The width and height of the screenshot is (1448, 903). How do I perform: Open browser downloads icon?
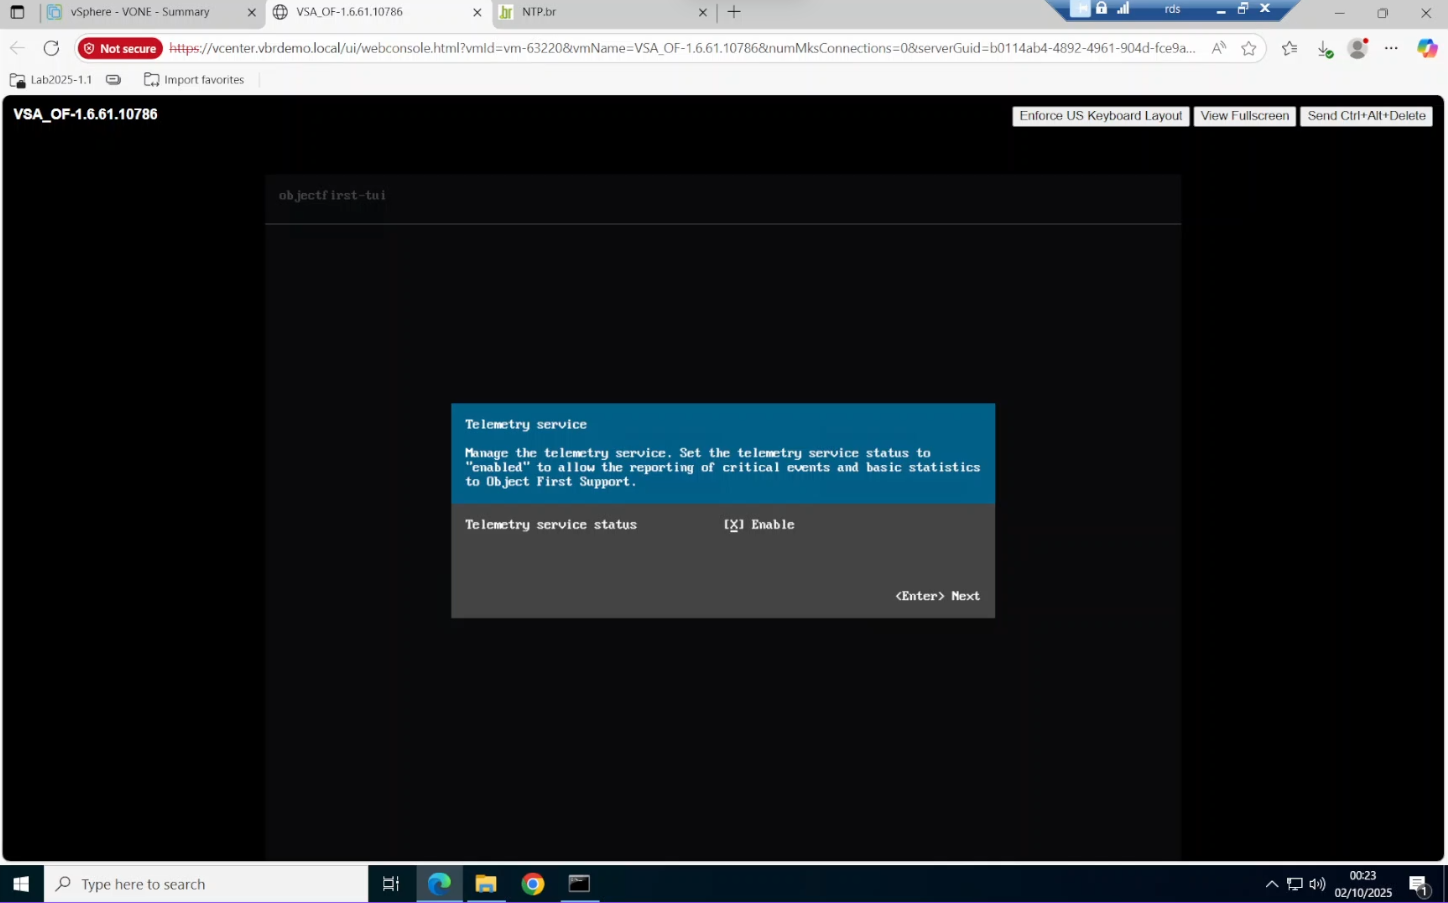point(1324,48)
